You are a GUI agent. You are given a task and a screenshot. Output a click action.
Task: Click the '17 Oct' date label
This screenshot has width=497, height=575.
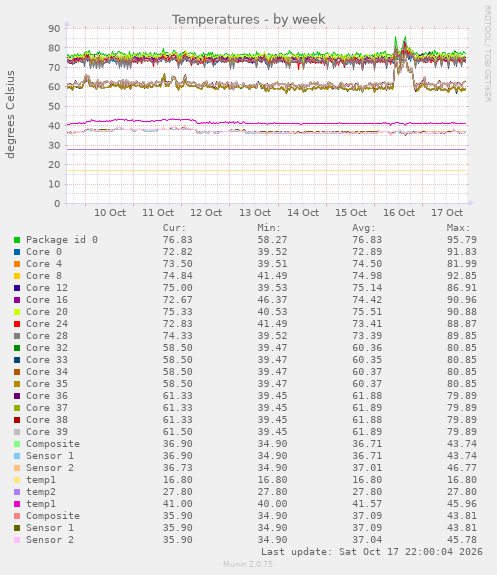(x=447, y=213)
